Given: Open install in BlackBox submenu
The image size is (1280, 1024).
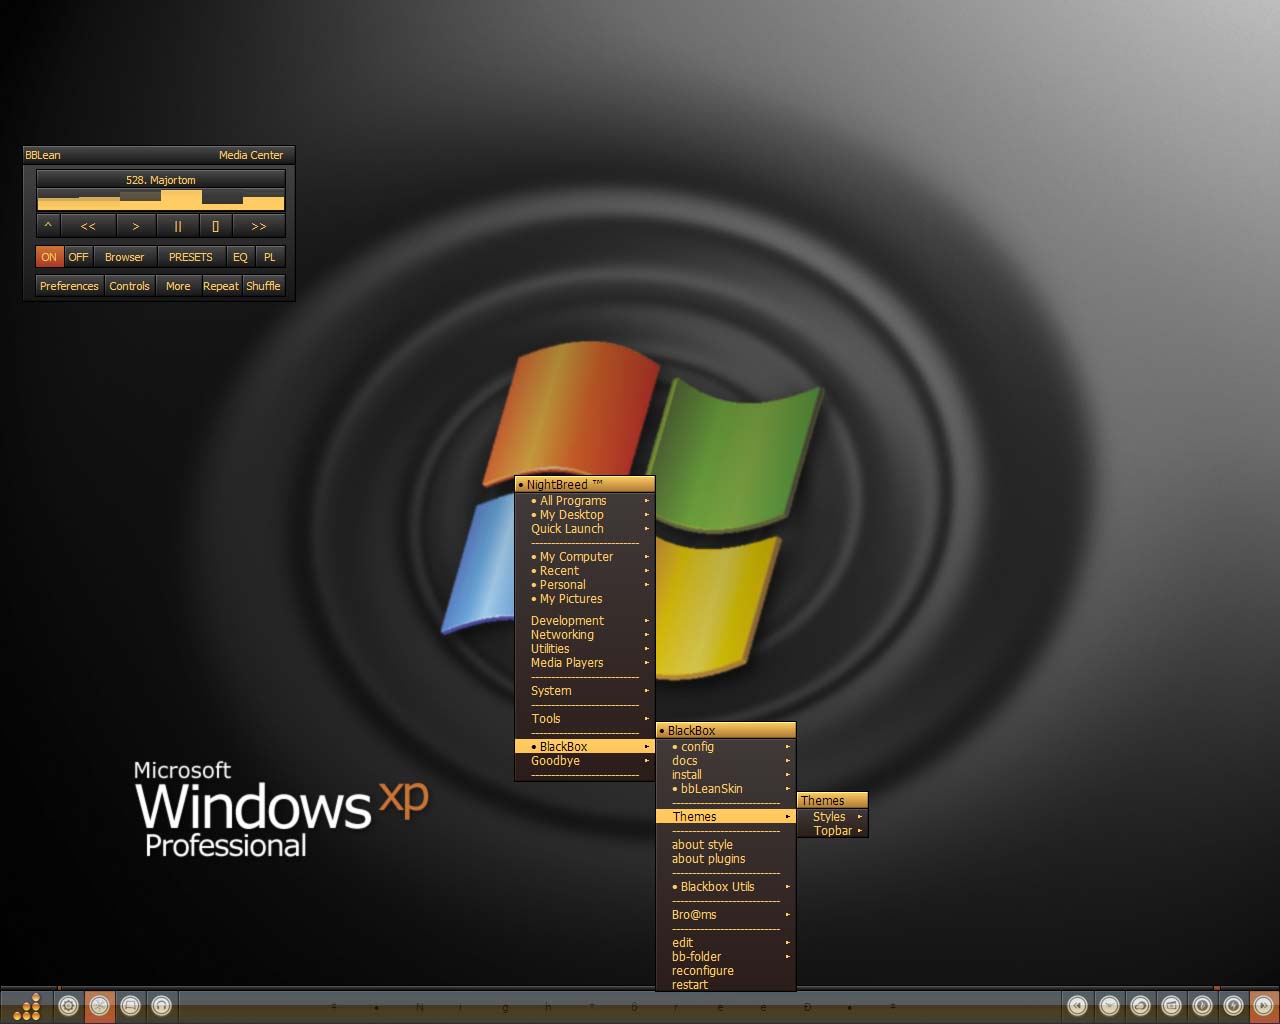Looking at the screenshot, I should tap(726, 775).
